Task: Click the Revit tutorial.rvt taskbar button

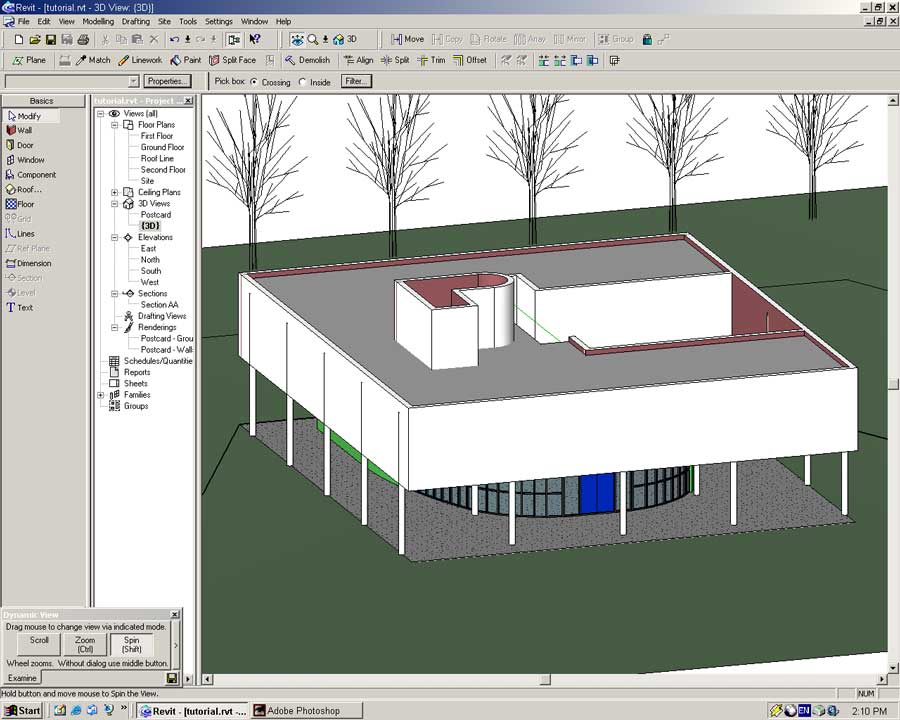Action: (193, 710)
